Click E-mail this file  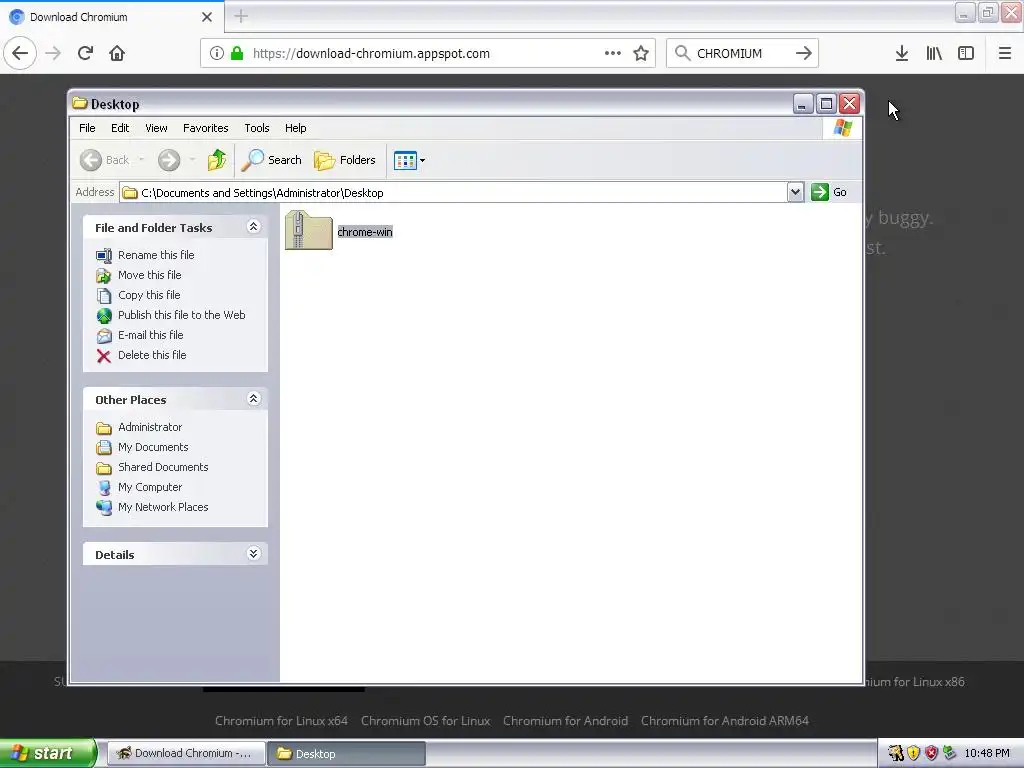point(150,335)
